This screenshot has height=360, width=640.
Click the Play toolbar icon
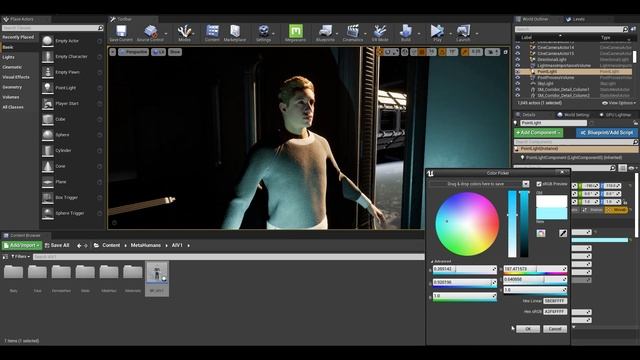437,33
